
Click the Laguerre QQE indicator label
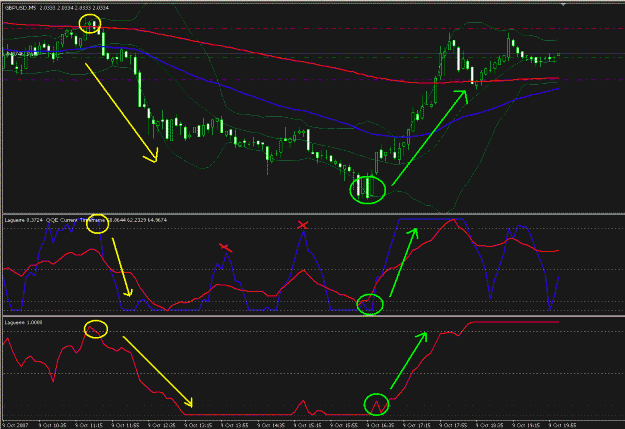point(86,220)
